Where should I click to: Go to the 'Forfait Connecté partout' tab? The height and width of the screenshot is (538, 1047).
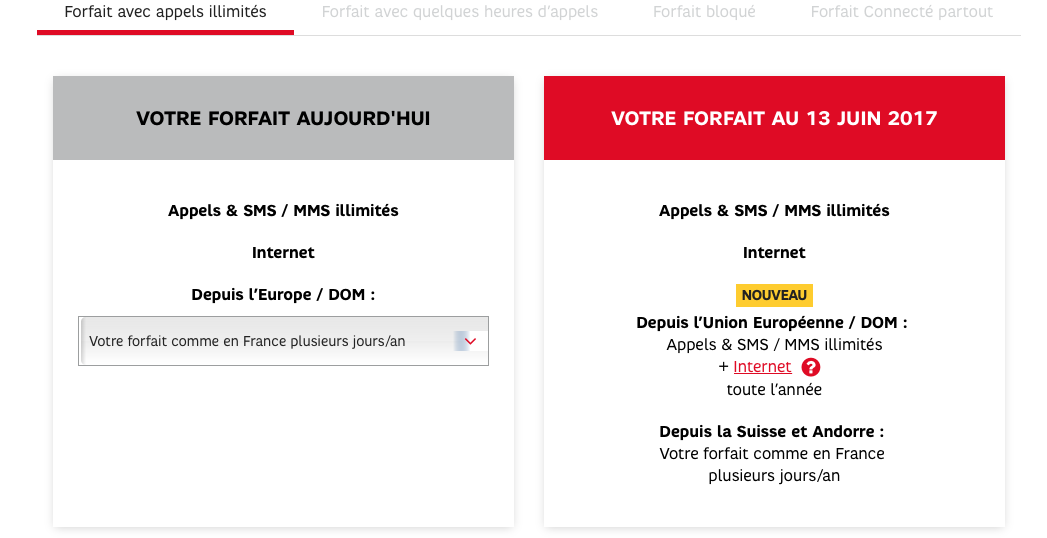(x=902, y=13)
